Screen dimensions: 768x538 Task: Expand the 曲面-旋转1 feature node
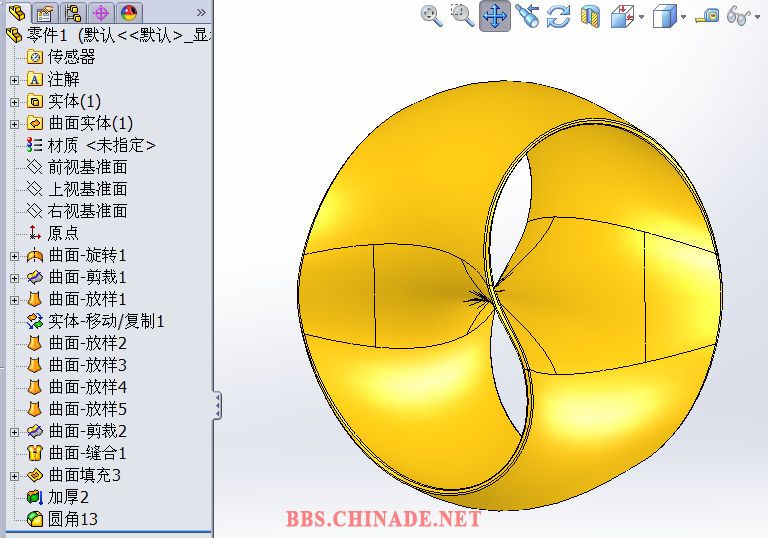click(14, 255)
